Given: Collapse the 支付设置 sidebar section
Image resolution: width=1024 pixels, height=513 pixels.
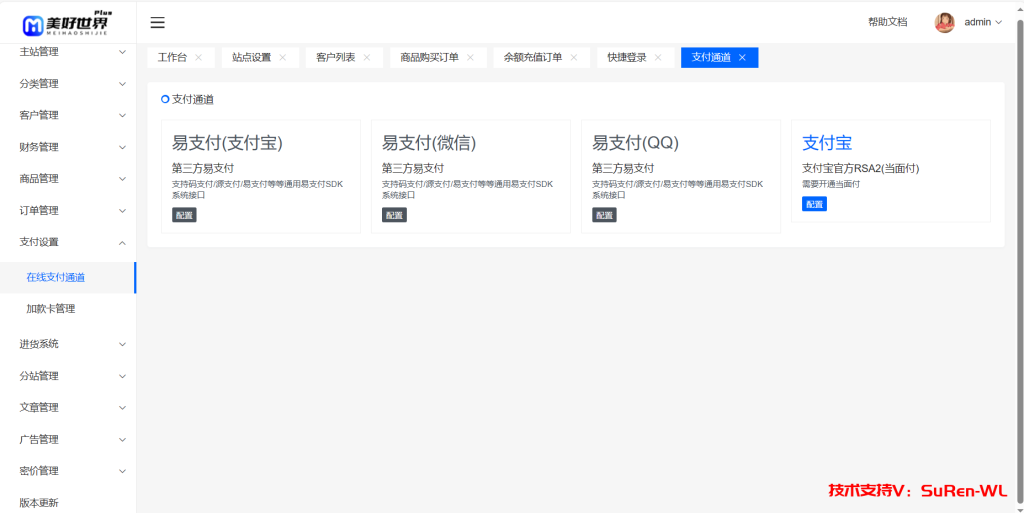Looking at the screenshot, I should [68, 242].
